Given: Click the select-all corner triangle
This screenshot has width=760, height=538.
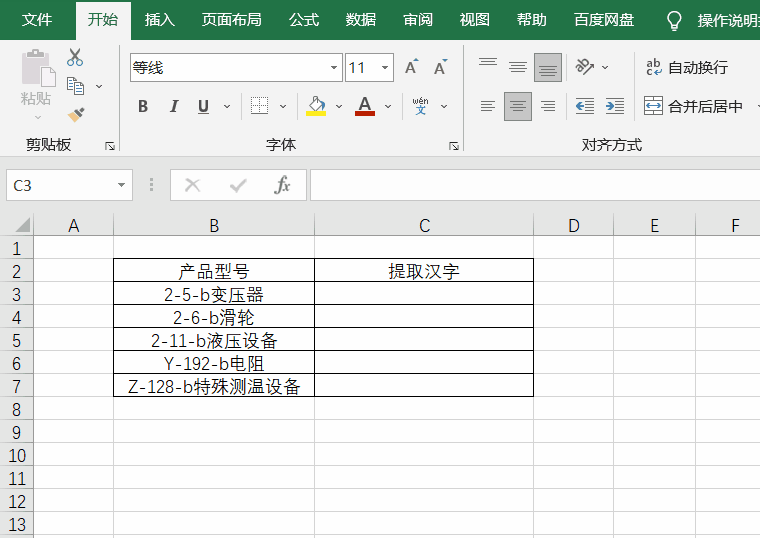Looking at the screenshot, I should coord(22,225).
